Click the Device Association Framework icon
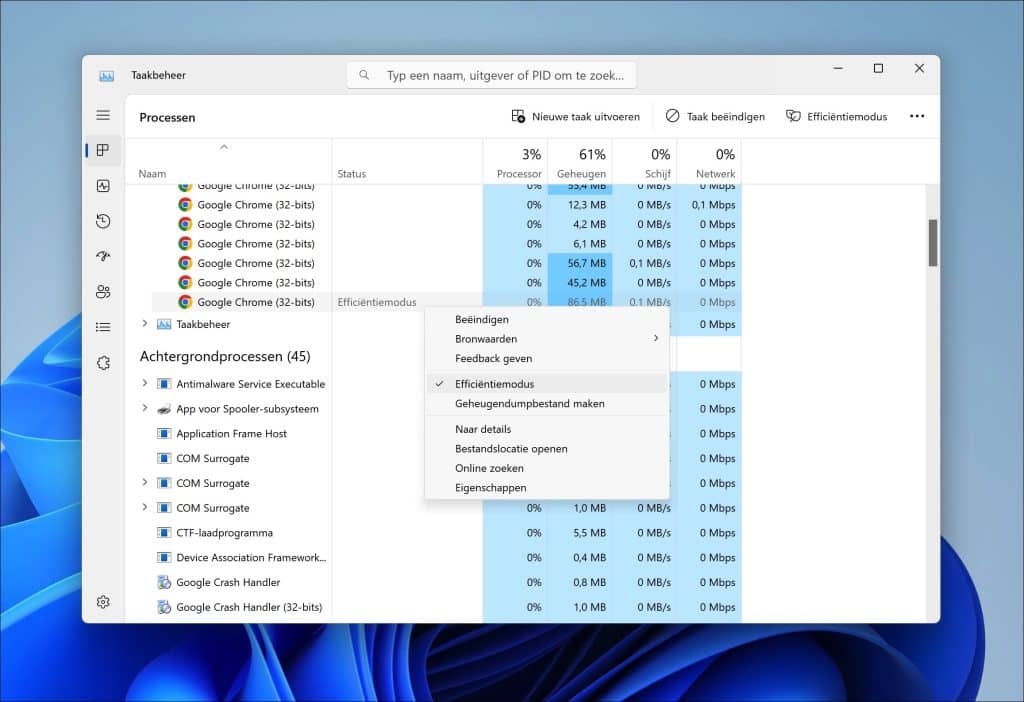This screenshot has height=702, width=1024. pos(164,558)
